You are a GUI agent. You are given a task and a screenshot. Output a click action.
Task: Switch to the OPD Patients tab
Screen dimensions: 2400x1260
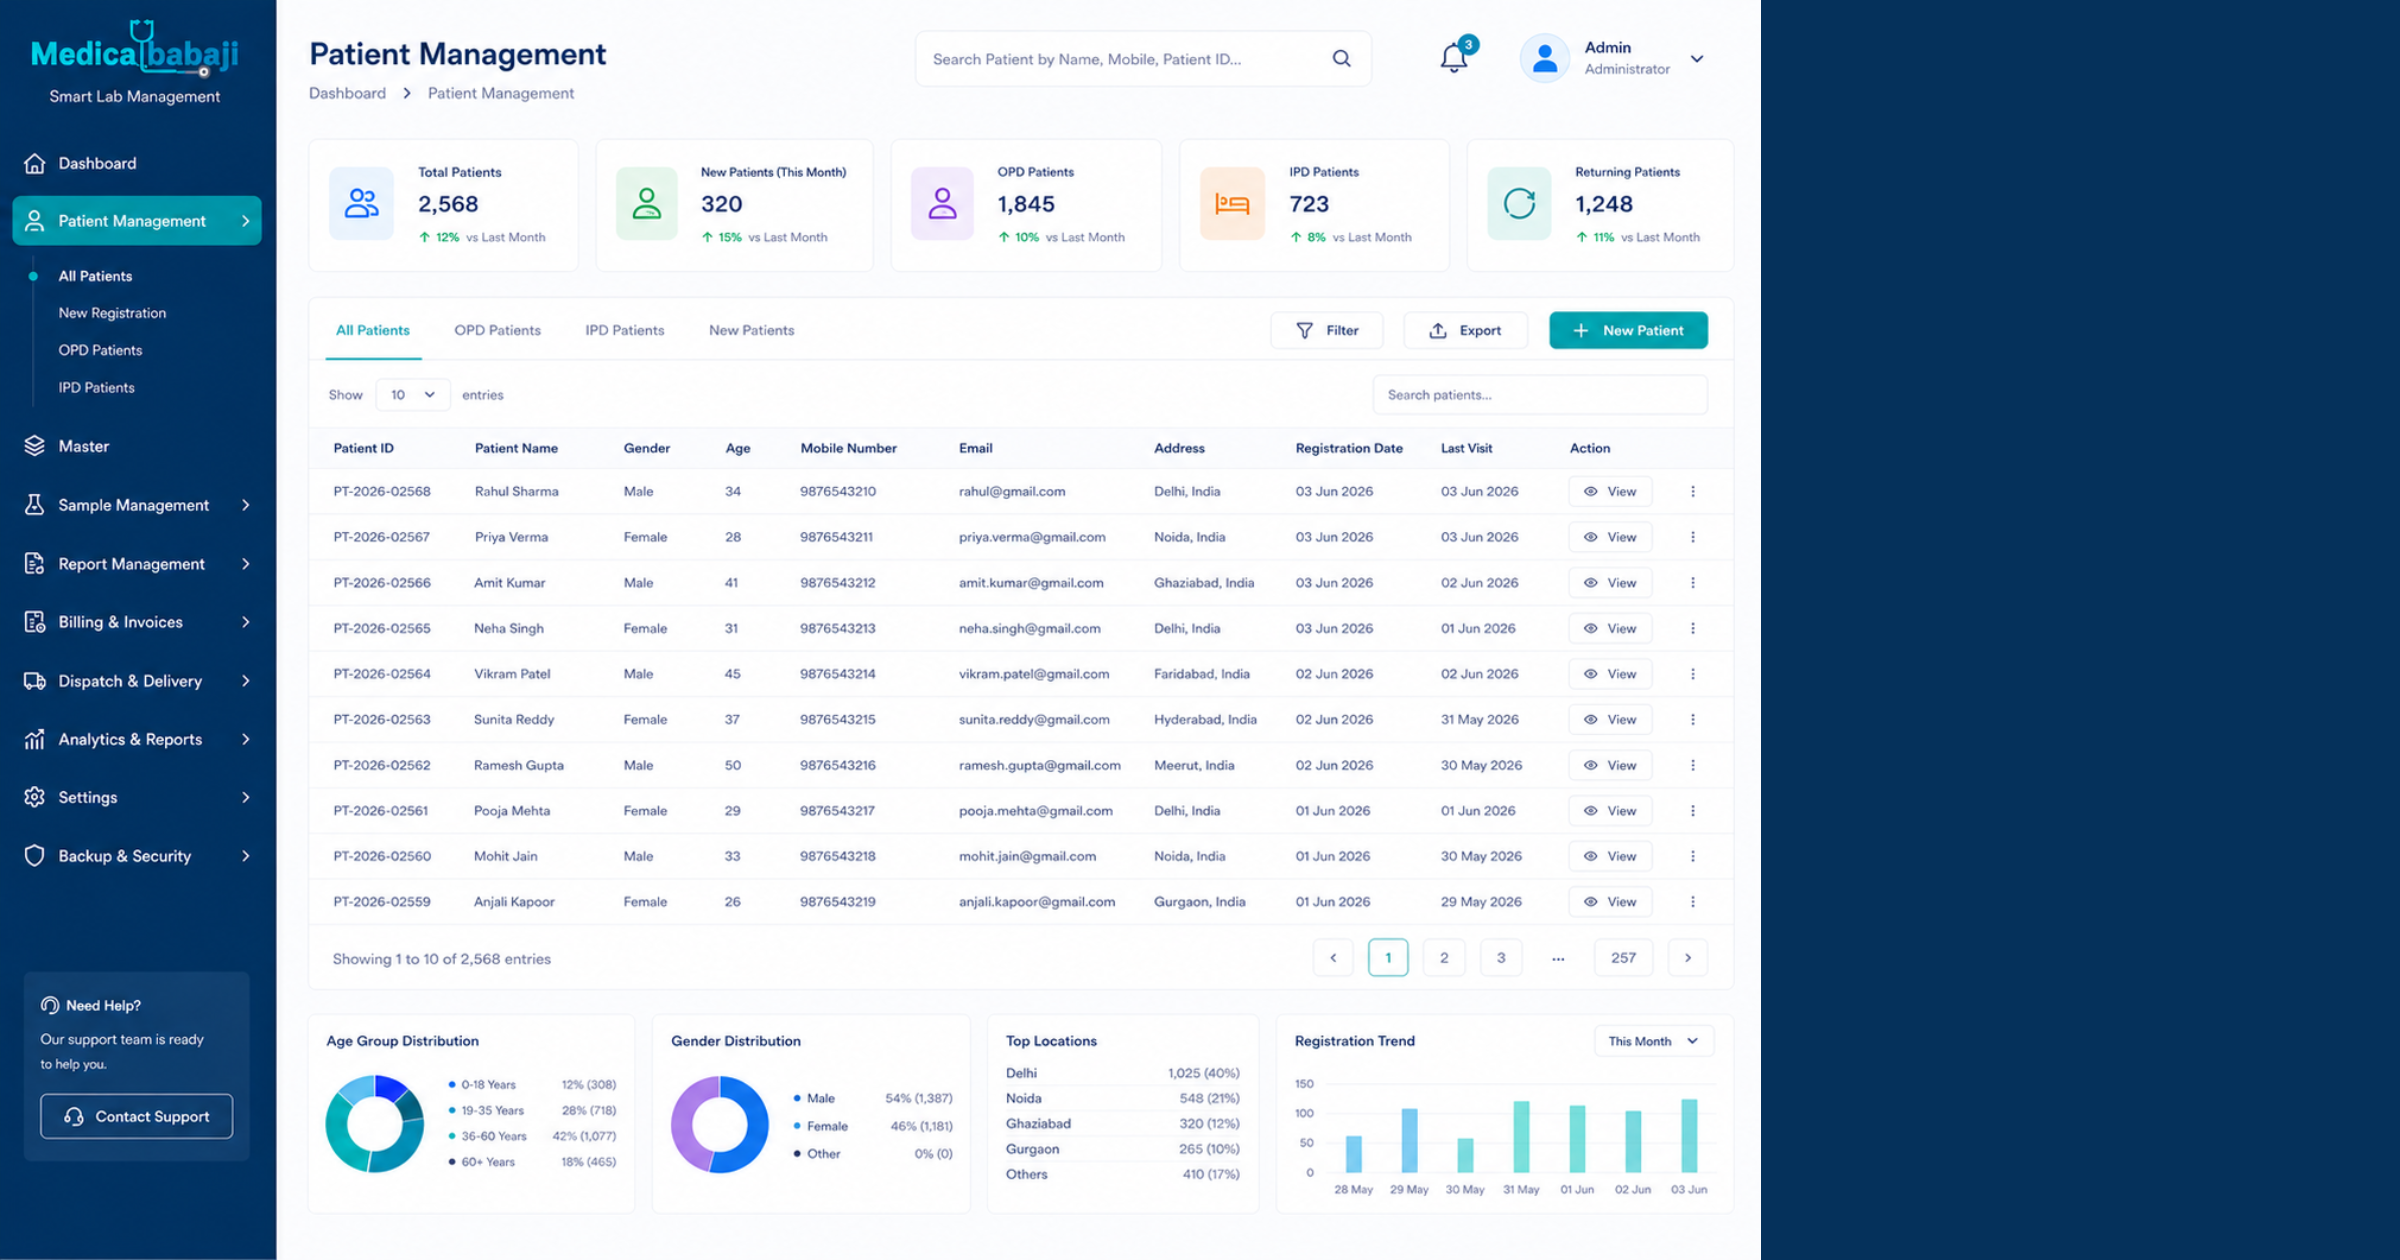[x=497, y=330]
